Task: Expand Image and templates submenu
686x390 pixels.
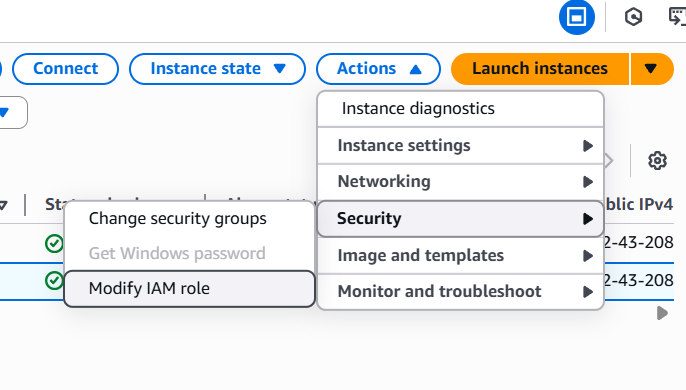Action: point(461,255)
